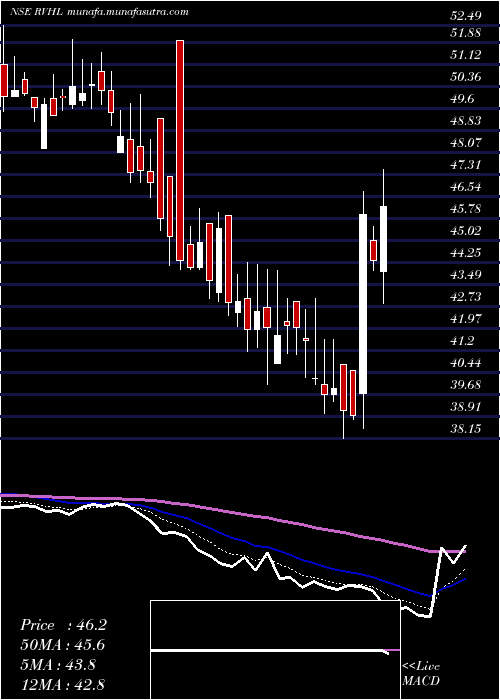
Task: Click the '<<Live MACD' label
Action: [x=421, y=674]
